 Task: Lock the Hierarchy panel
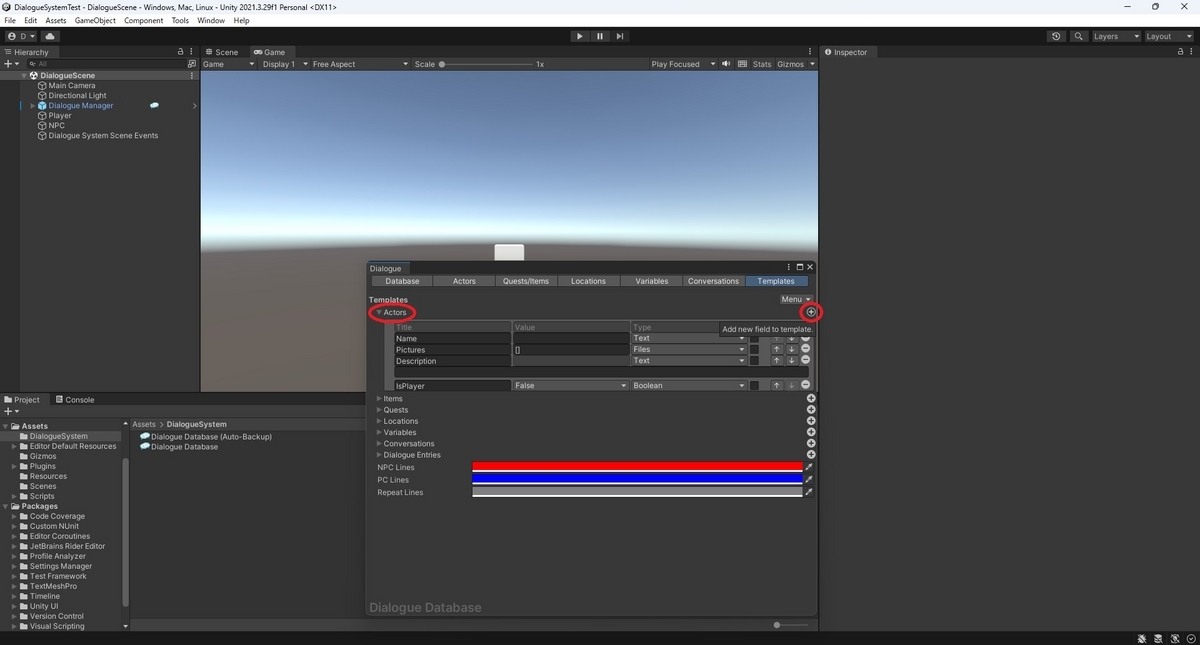[181, 52]
